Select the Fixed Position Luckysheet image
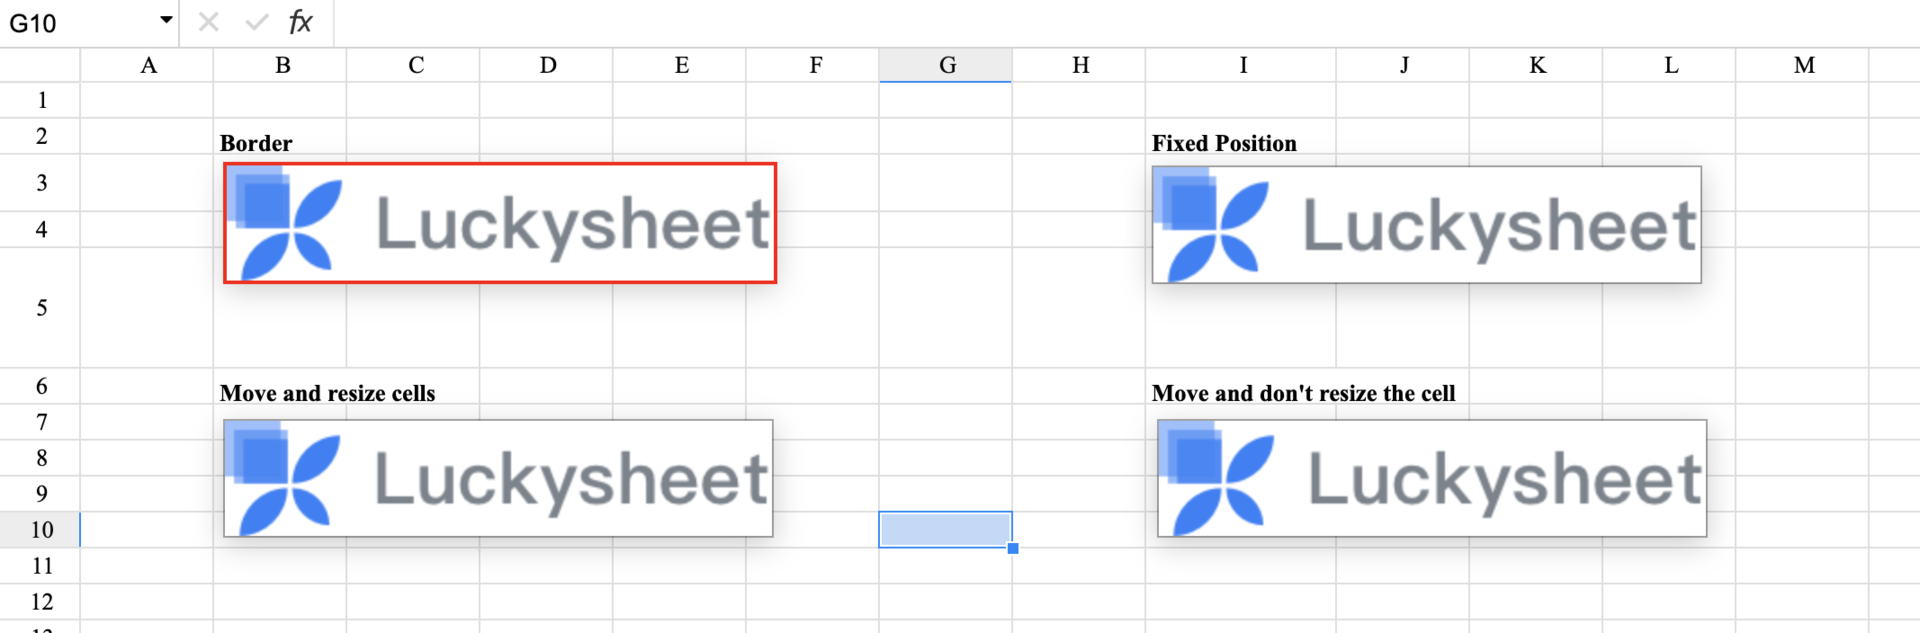Screen dimensions: 1920x633 point(1427,225)
